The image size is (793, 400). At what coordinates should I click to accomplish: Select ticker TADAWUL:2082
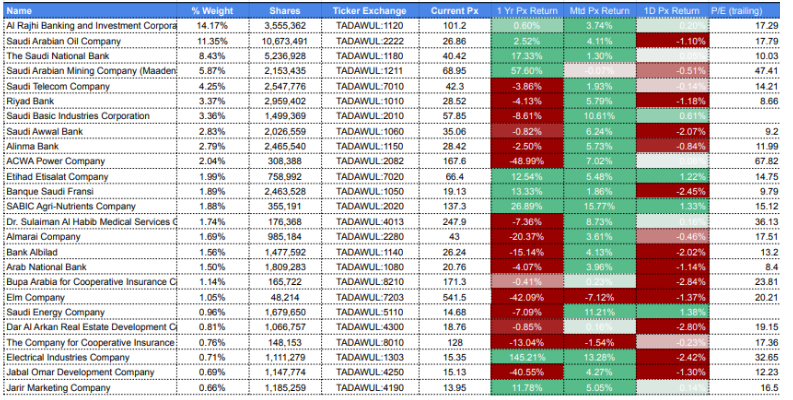coord(370,161)
